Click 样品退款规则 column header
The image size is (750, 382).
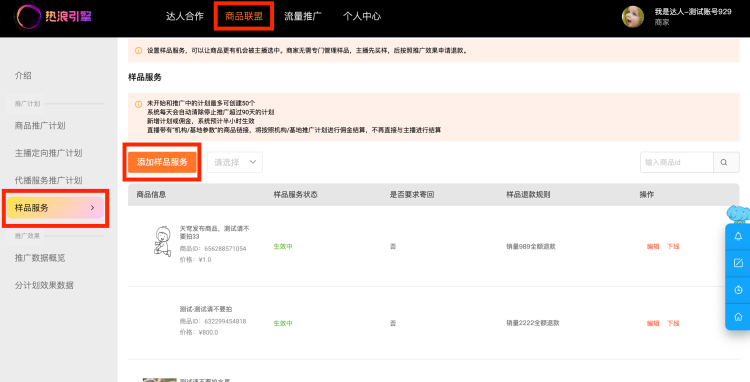click(x=528, y=195)
